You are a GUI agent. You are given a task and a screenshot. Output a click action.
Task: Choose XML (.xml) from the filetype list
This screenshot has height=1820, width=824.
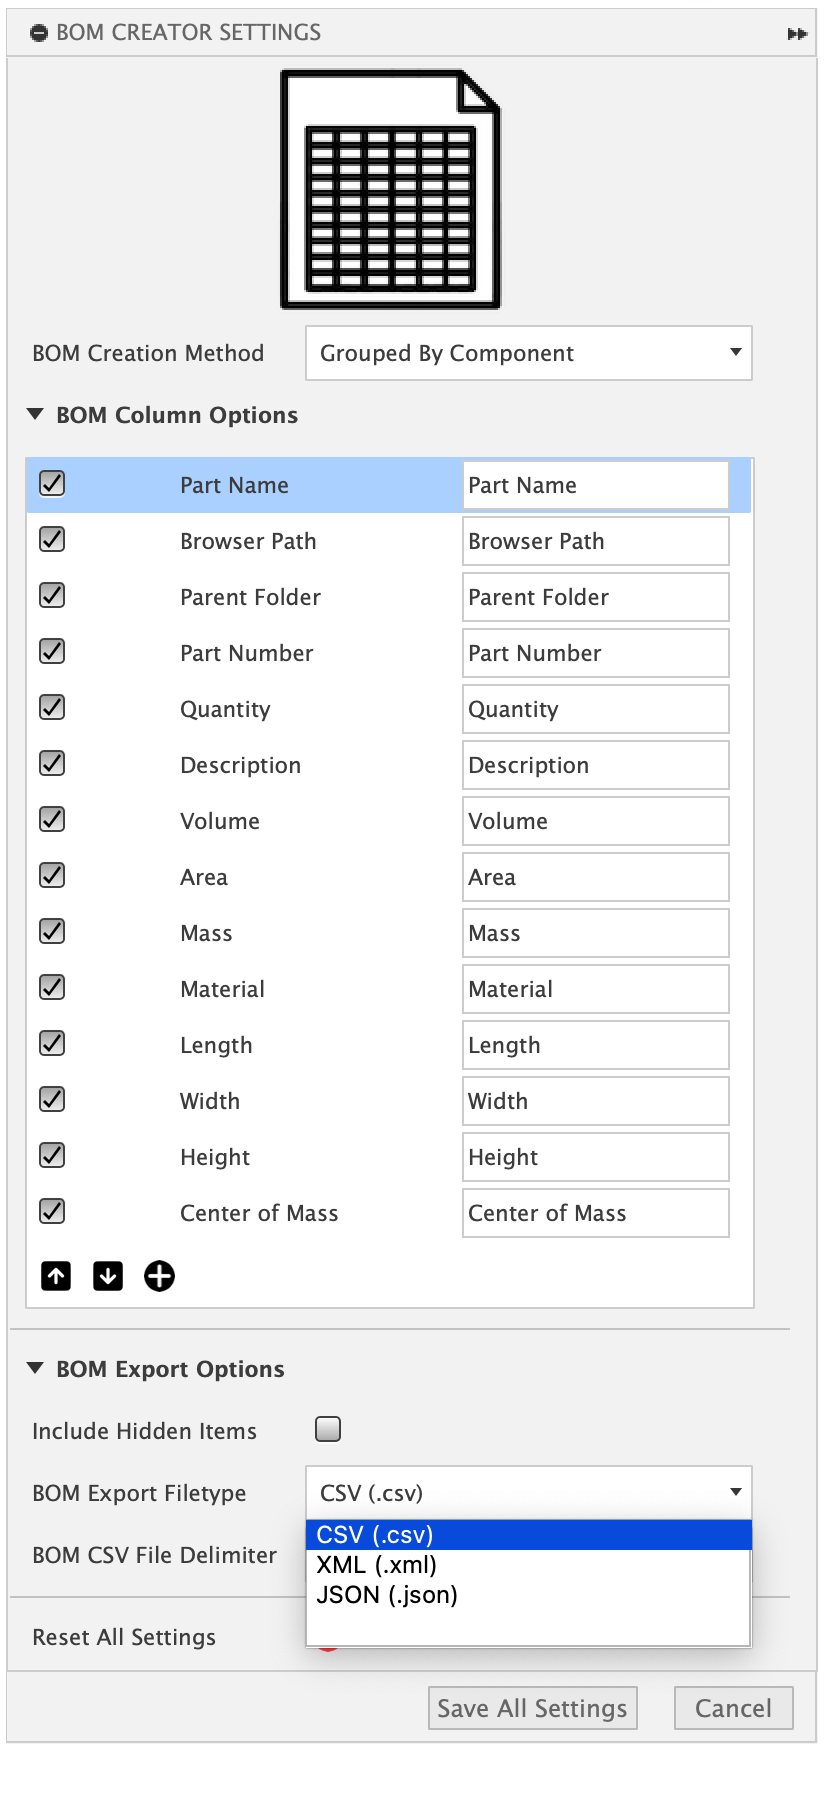point(377,1565)
